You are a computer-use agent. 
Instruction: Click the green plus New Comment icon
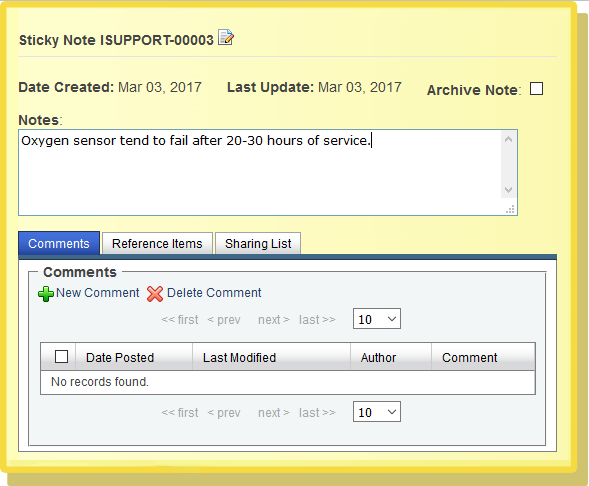[x=46, y=294]
